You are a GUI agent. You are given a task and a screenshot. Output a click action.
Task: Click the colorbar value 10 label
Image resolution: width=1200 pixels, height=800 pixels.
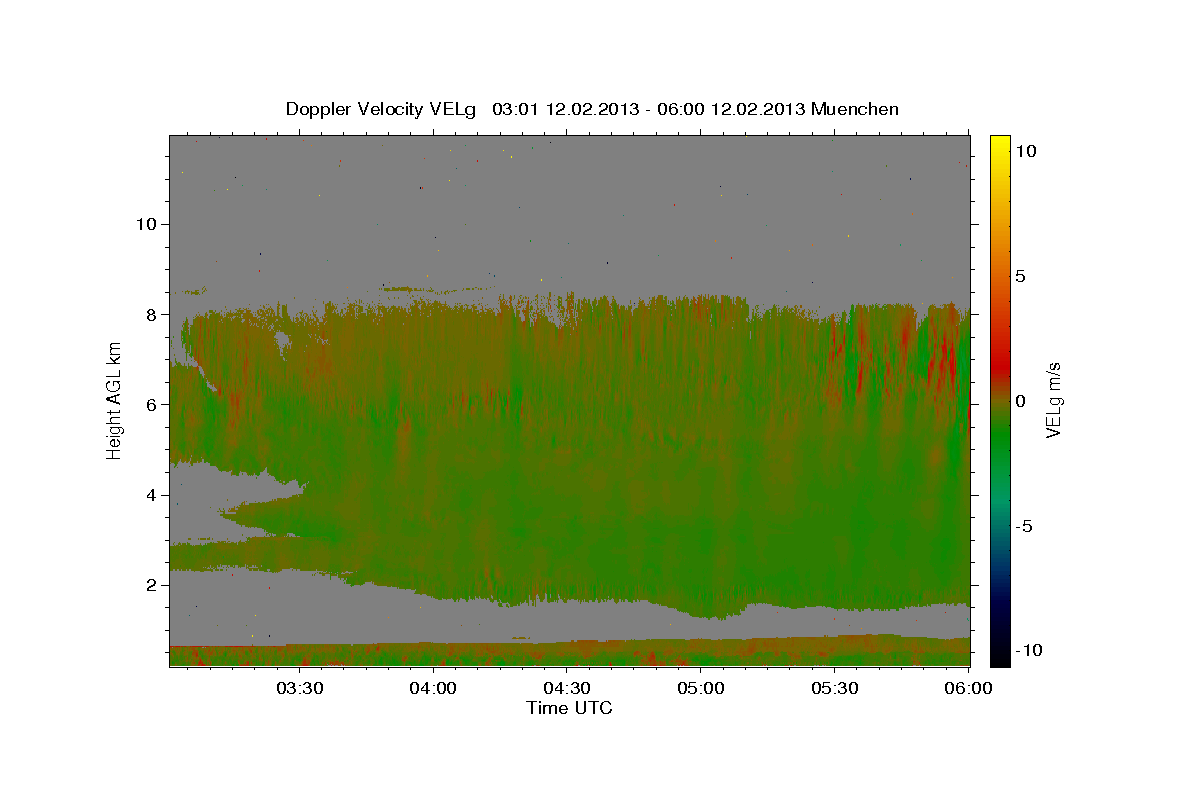pos(1026,151)
